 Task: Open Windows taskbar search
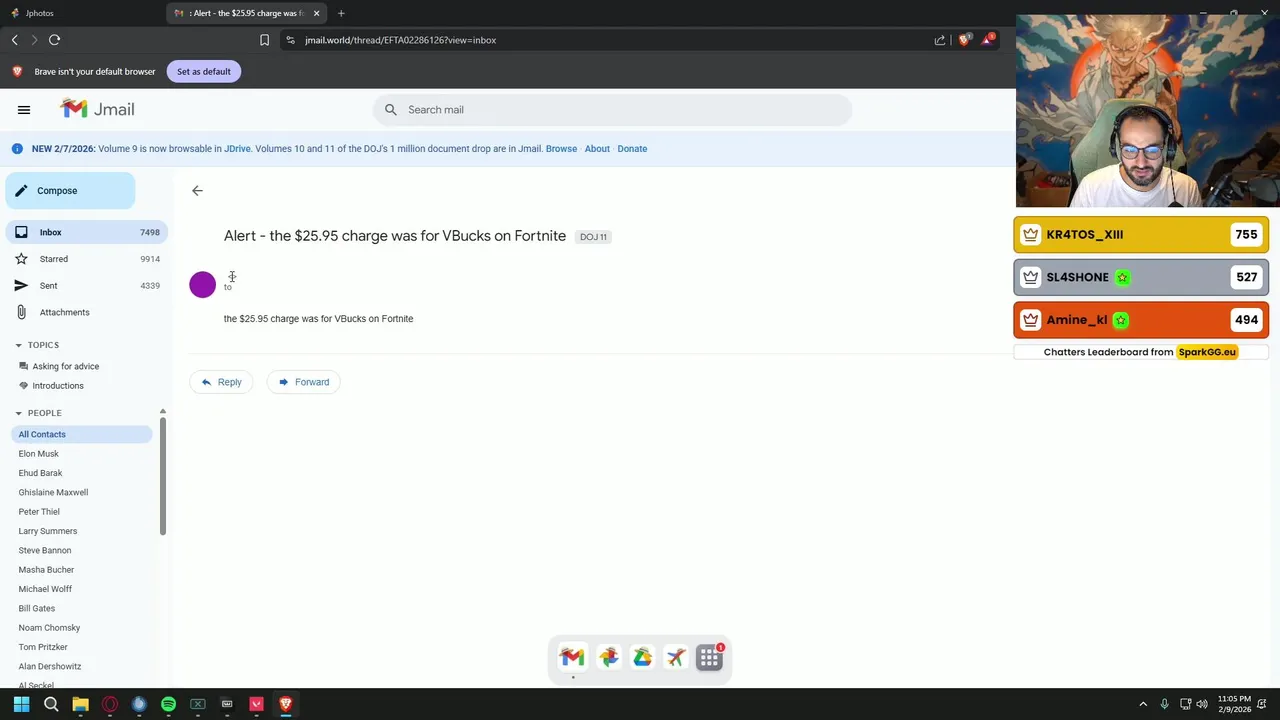tap(51, 704)
